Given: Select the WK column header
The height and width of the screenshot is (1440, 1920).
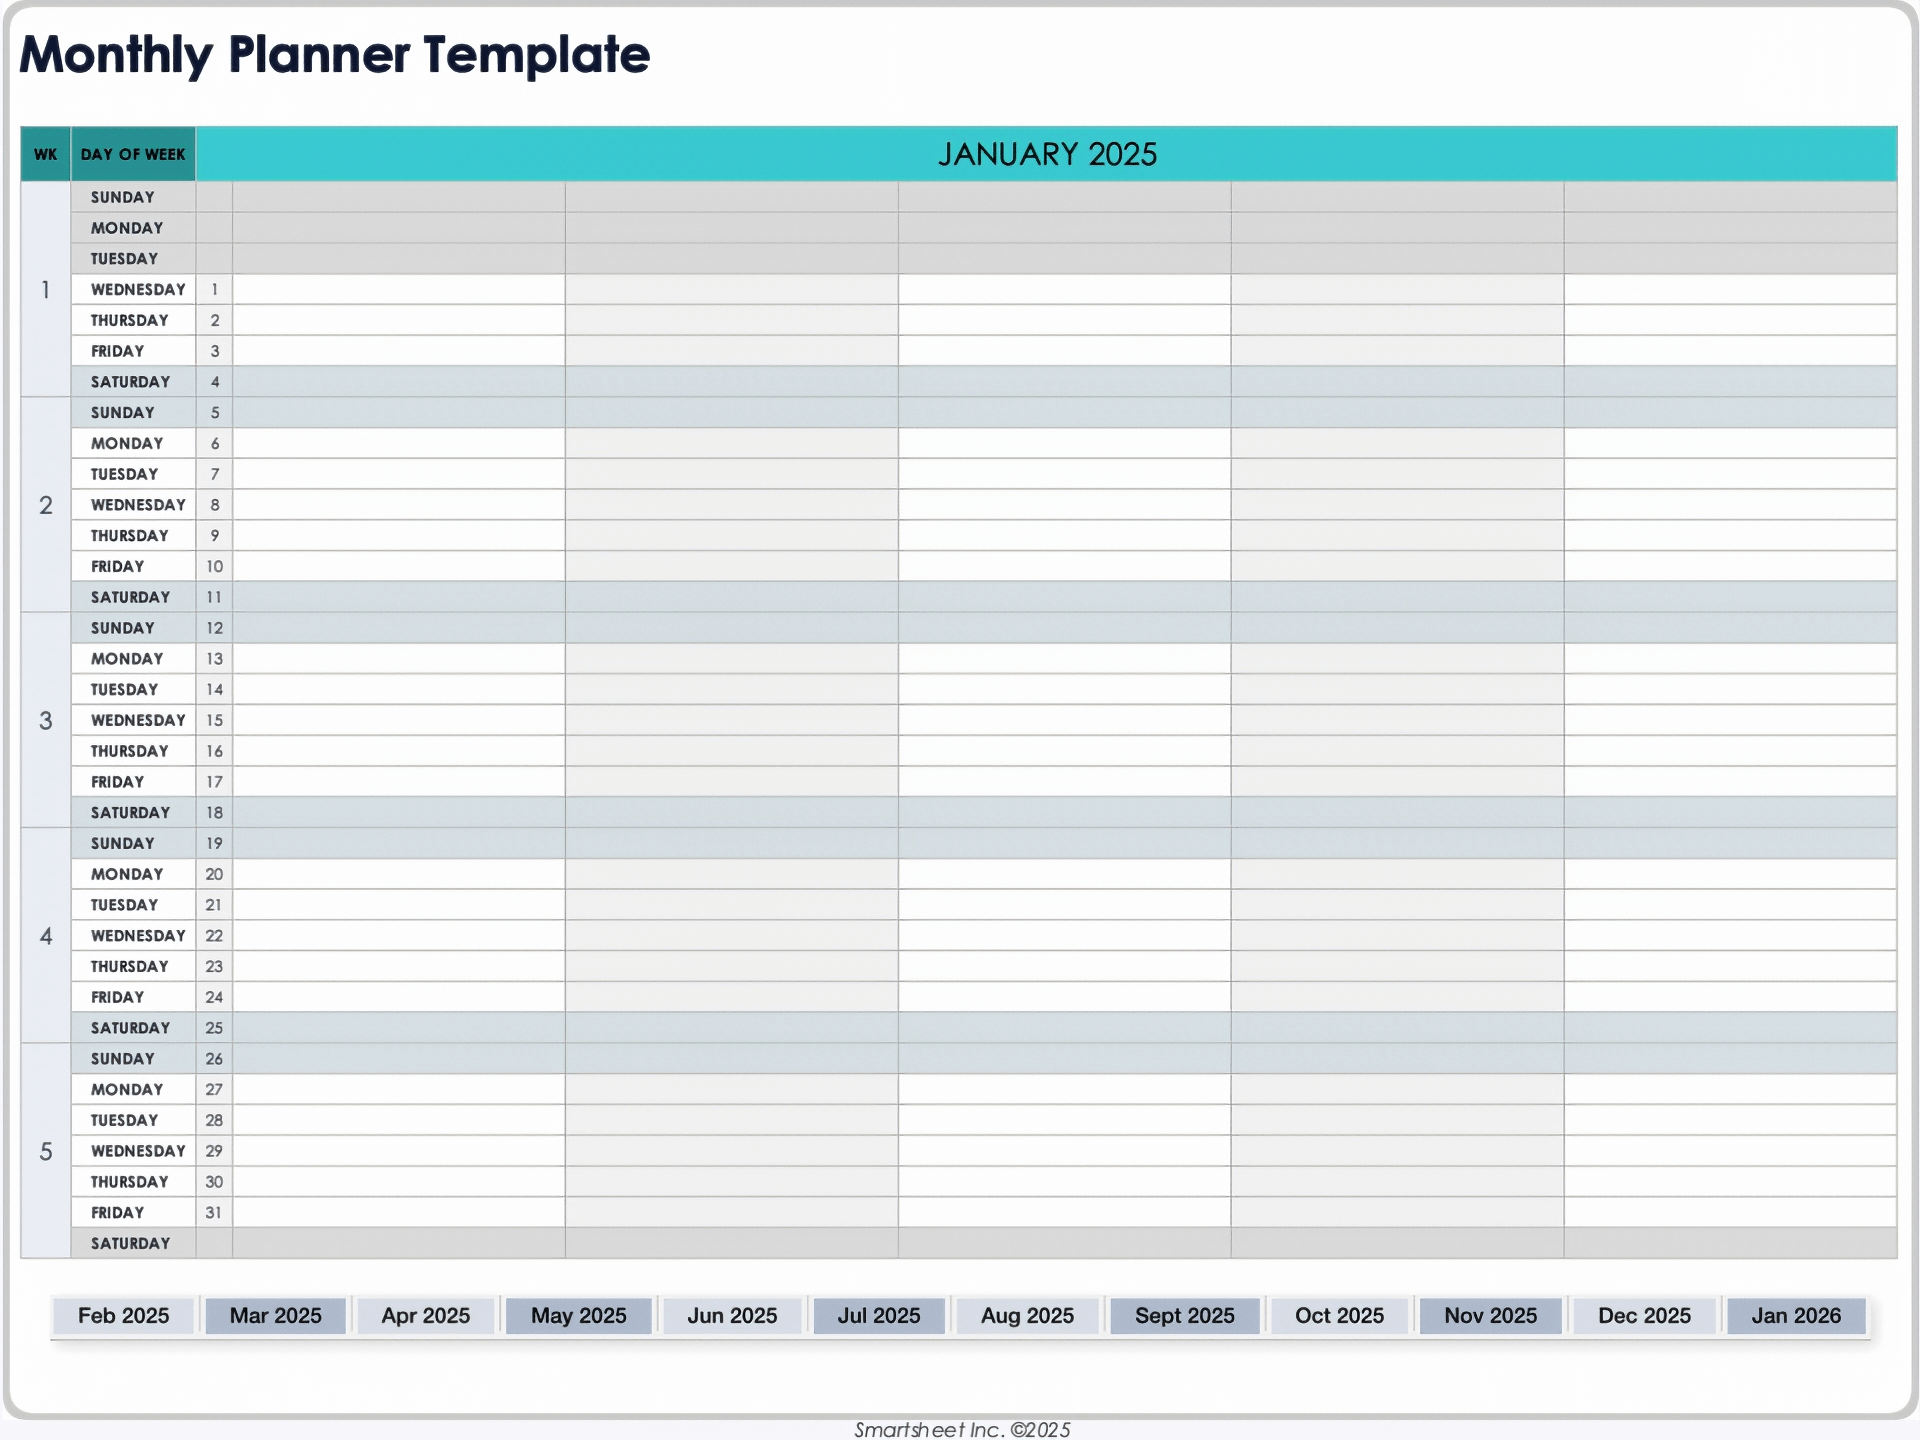Looking at the screenshot, I should 46,154.
